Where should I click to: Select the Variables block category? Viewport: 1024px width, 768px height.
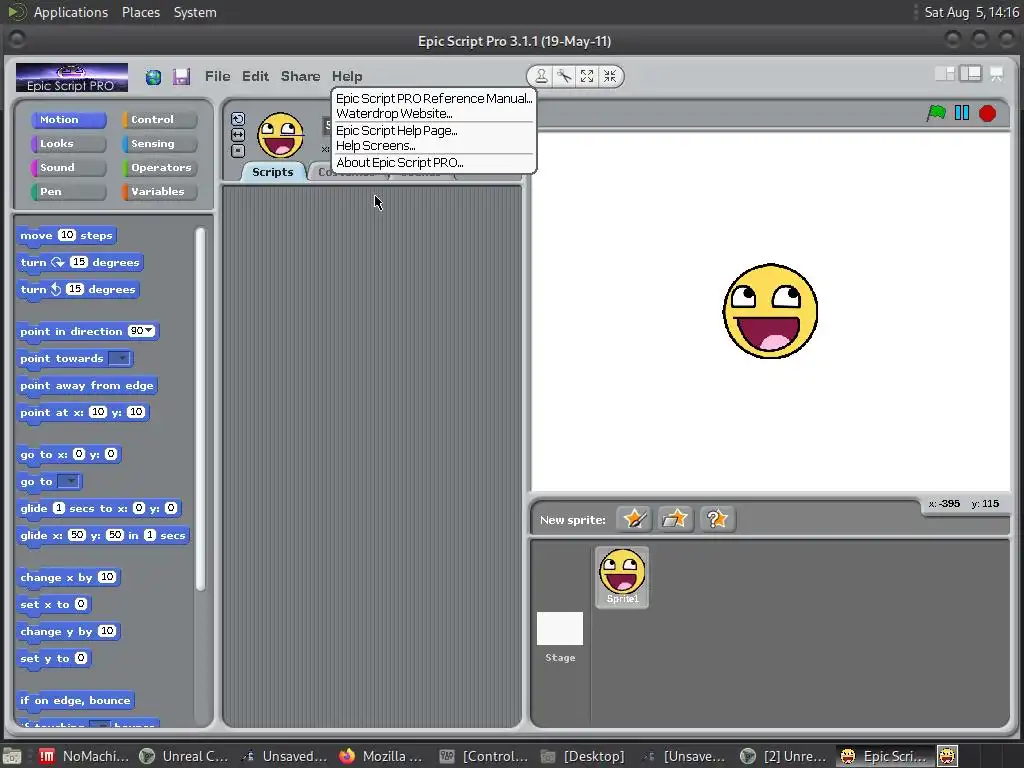click(159, 192)
